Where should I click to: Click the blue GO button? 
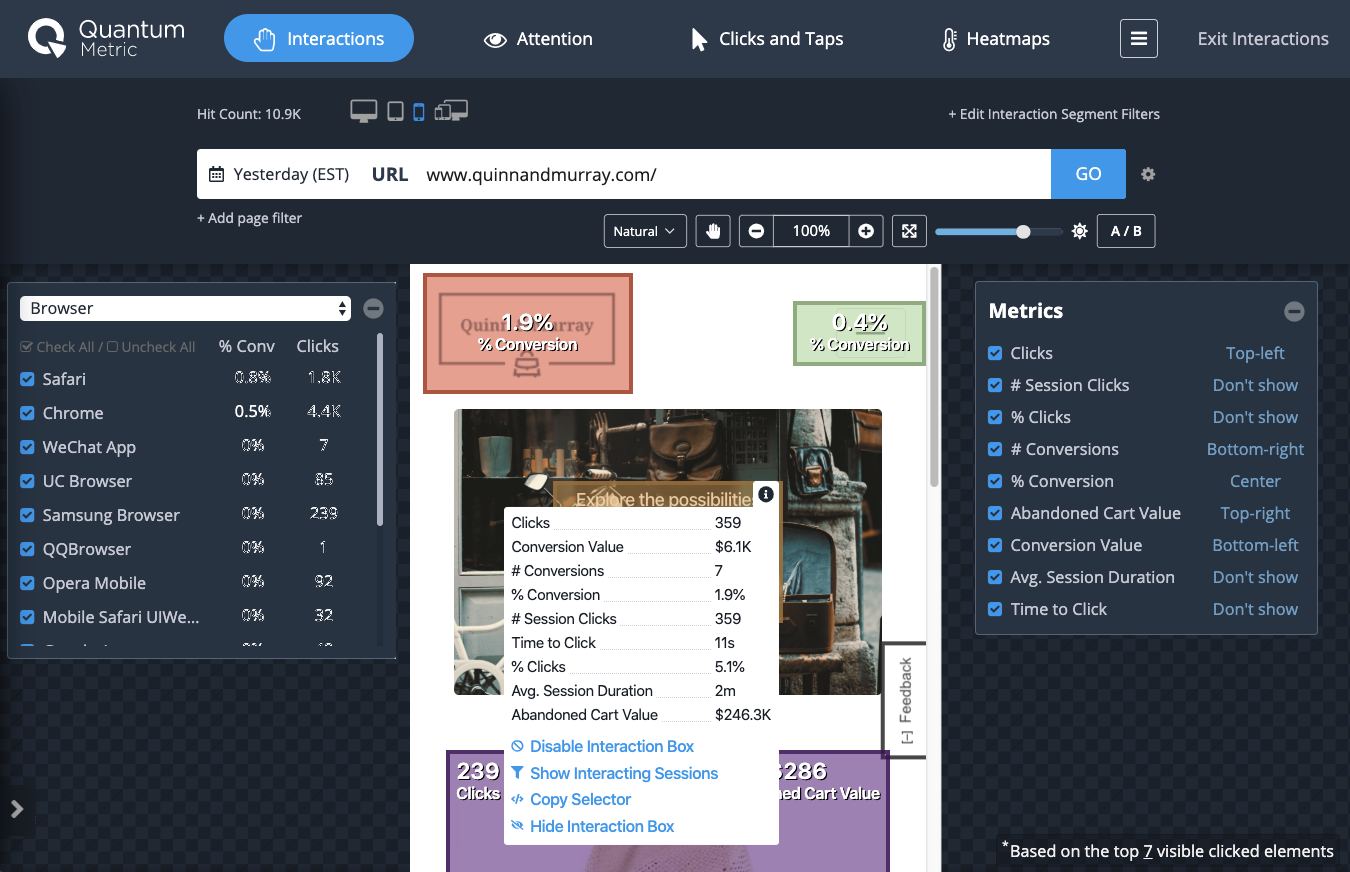coord(1088,174)
